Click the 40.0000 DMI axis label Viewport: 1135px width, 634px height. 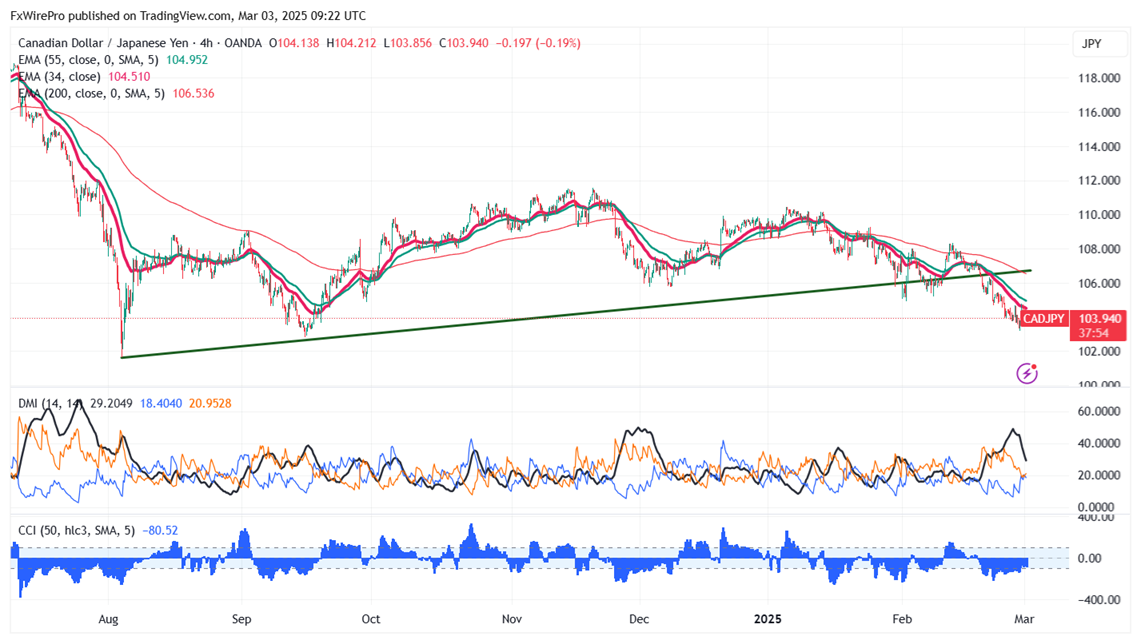pos(1100,443)
